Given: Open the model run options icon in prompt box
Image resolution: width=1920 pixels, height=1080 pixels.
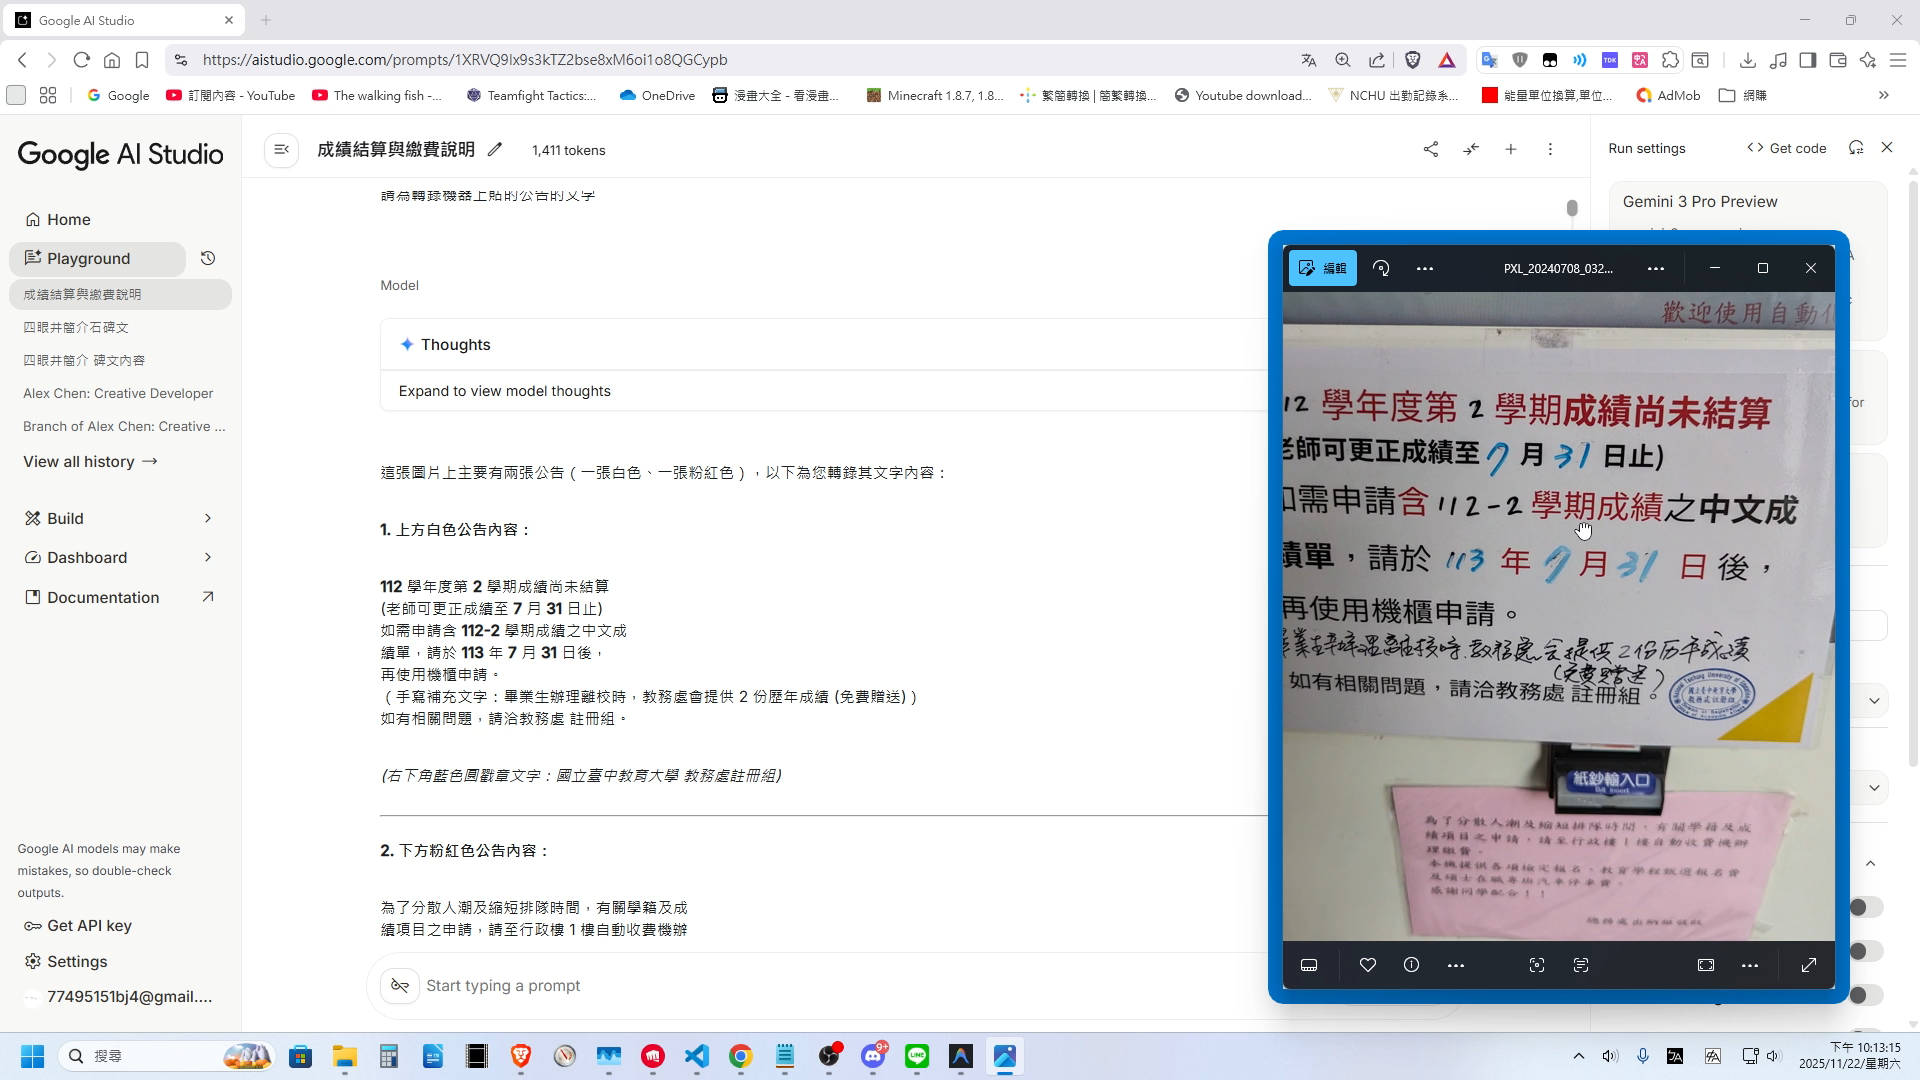Looking at the screenshot, I should click(400, 986).
